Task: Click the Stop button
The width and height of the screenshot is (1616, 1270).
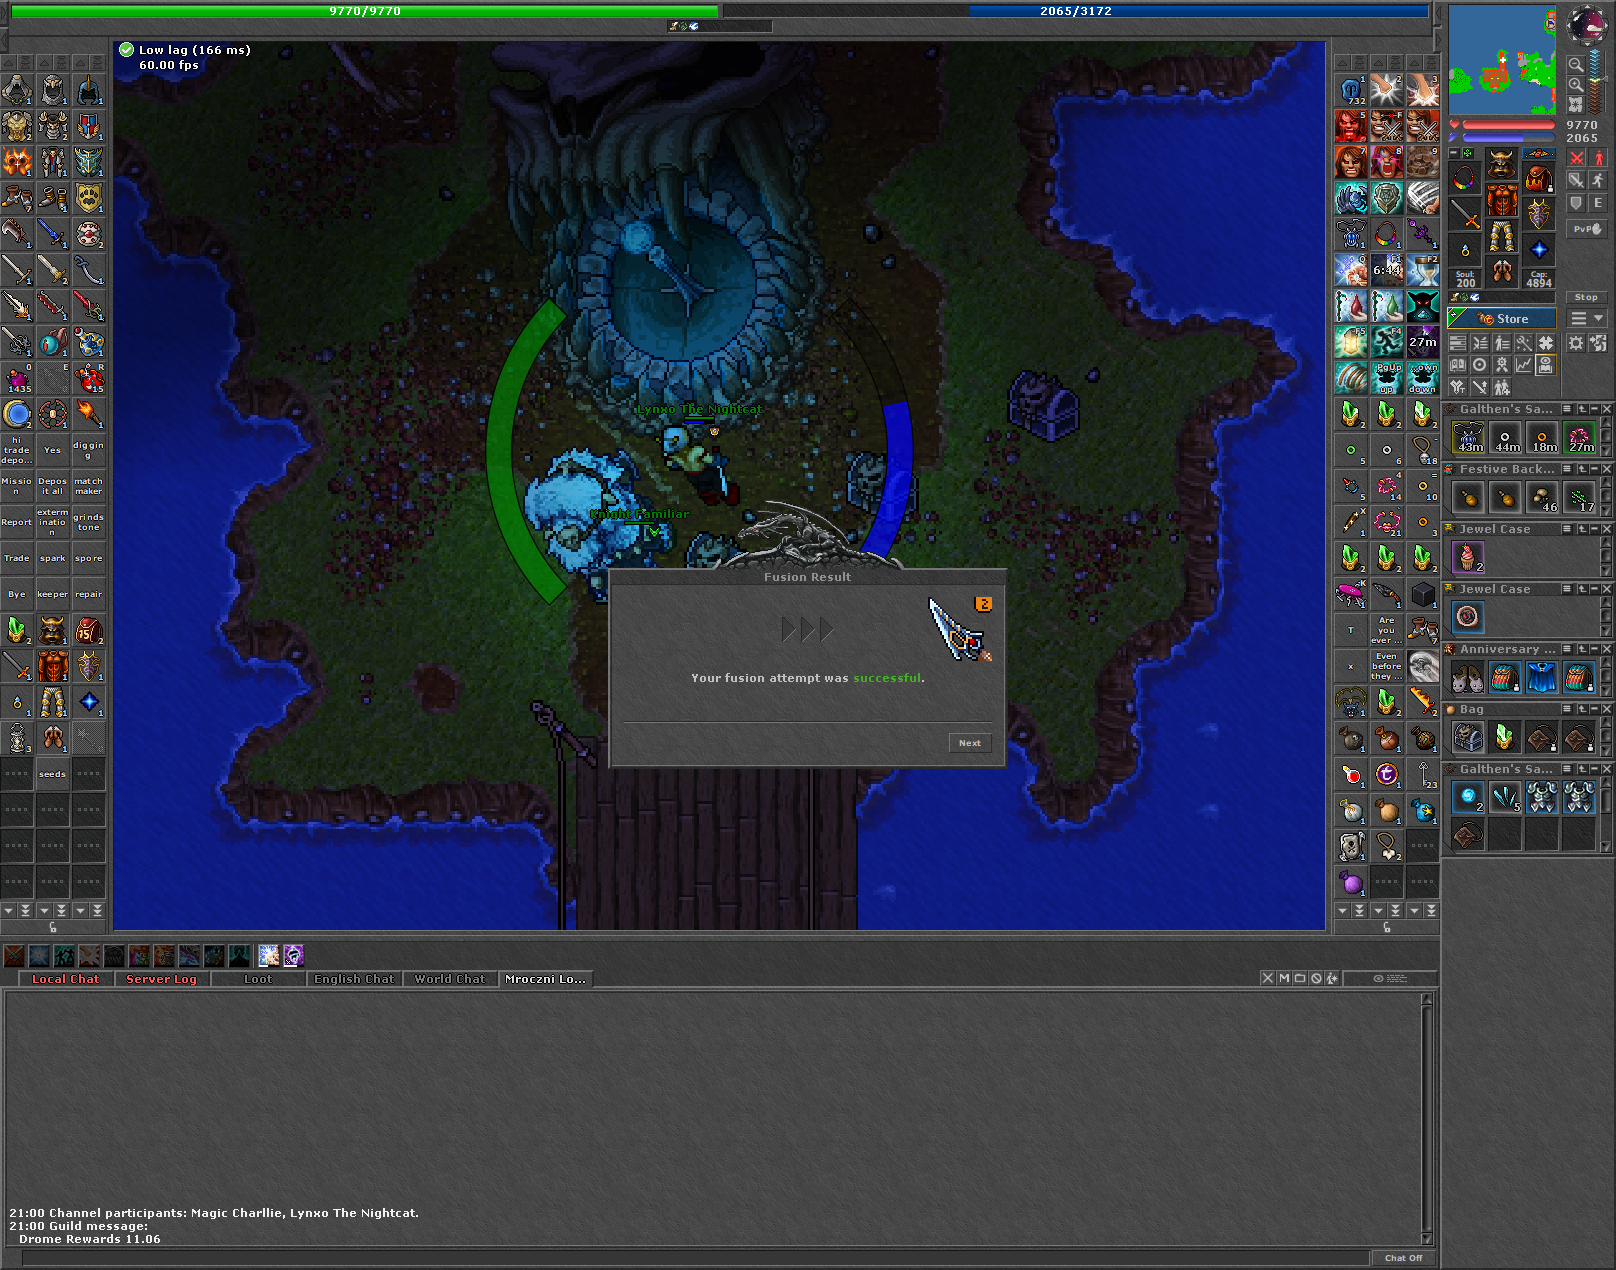Action: click(x=1586, y=297)
